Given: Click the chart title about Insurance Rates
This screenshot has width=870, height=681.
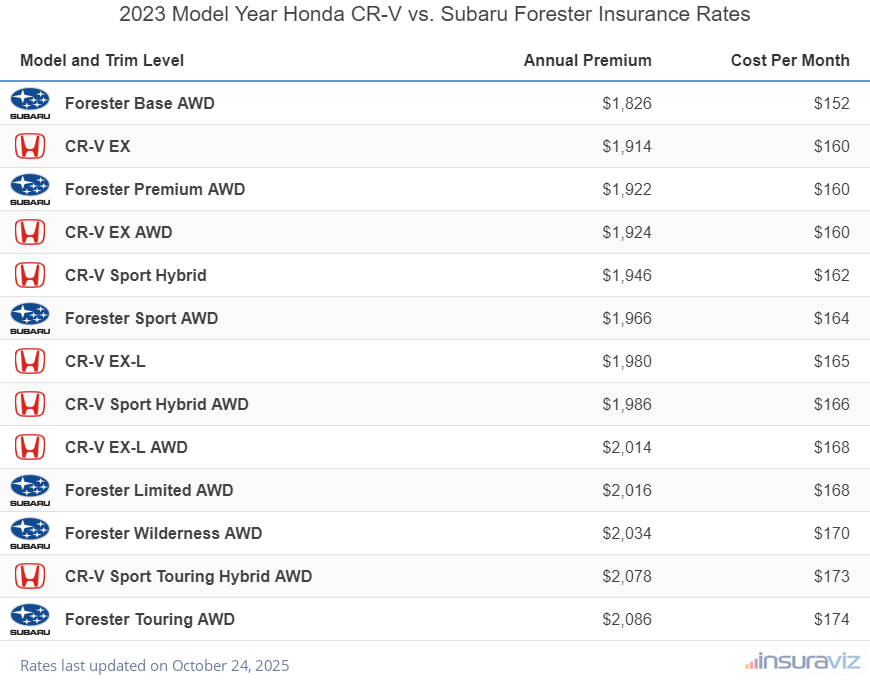Looking at the screenshot, I should coord(435,15).
